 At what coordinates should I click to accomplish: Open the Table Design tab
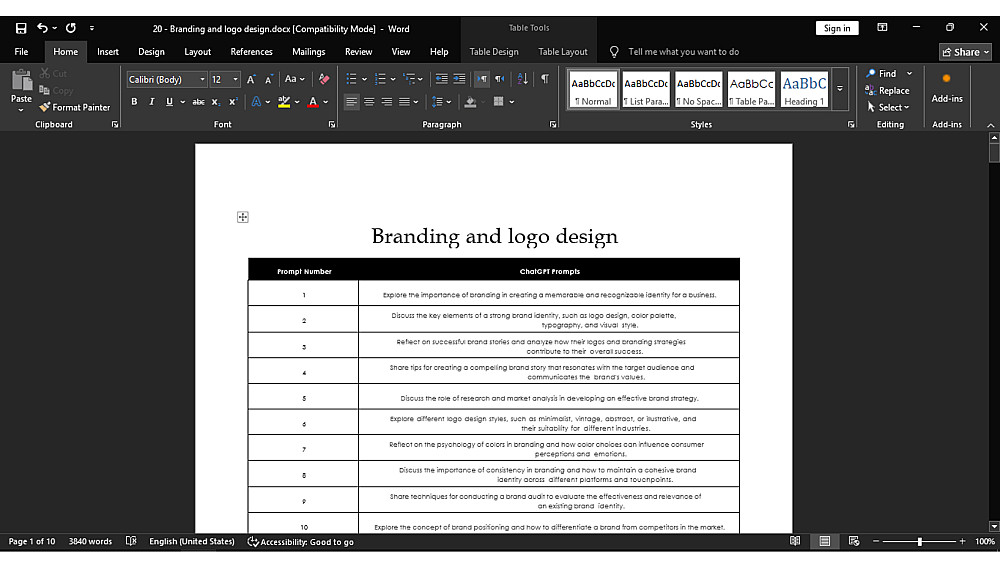coord(494,52)
